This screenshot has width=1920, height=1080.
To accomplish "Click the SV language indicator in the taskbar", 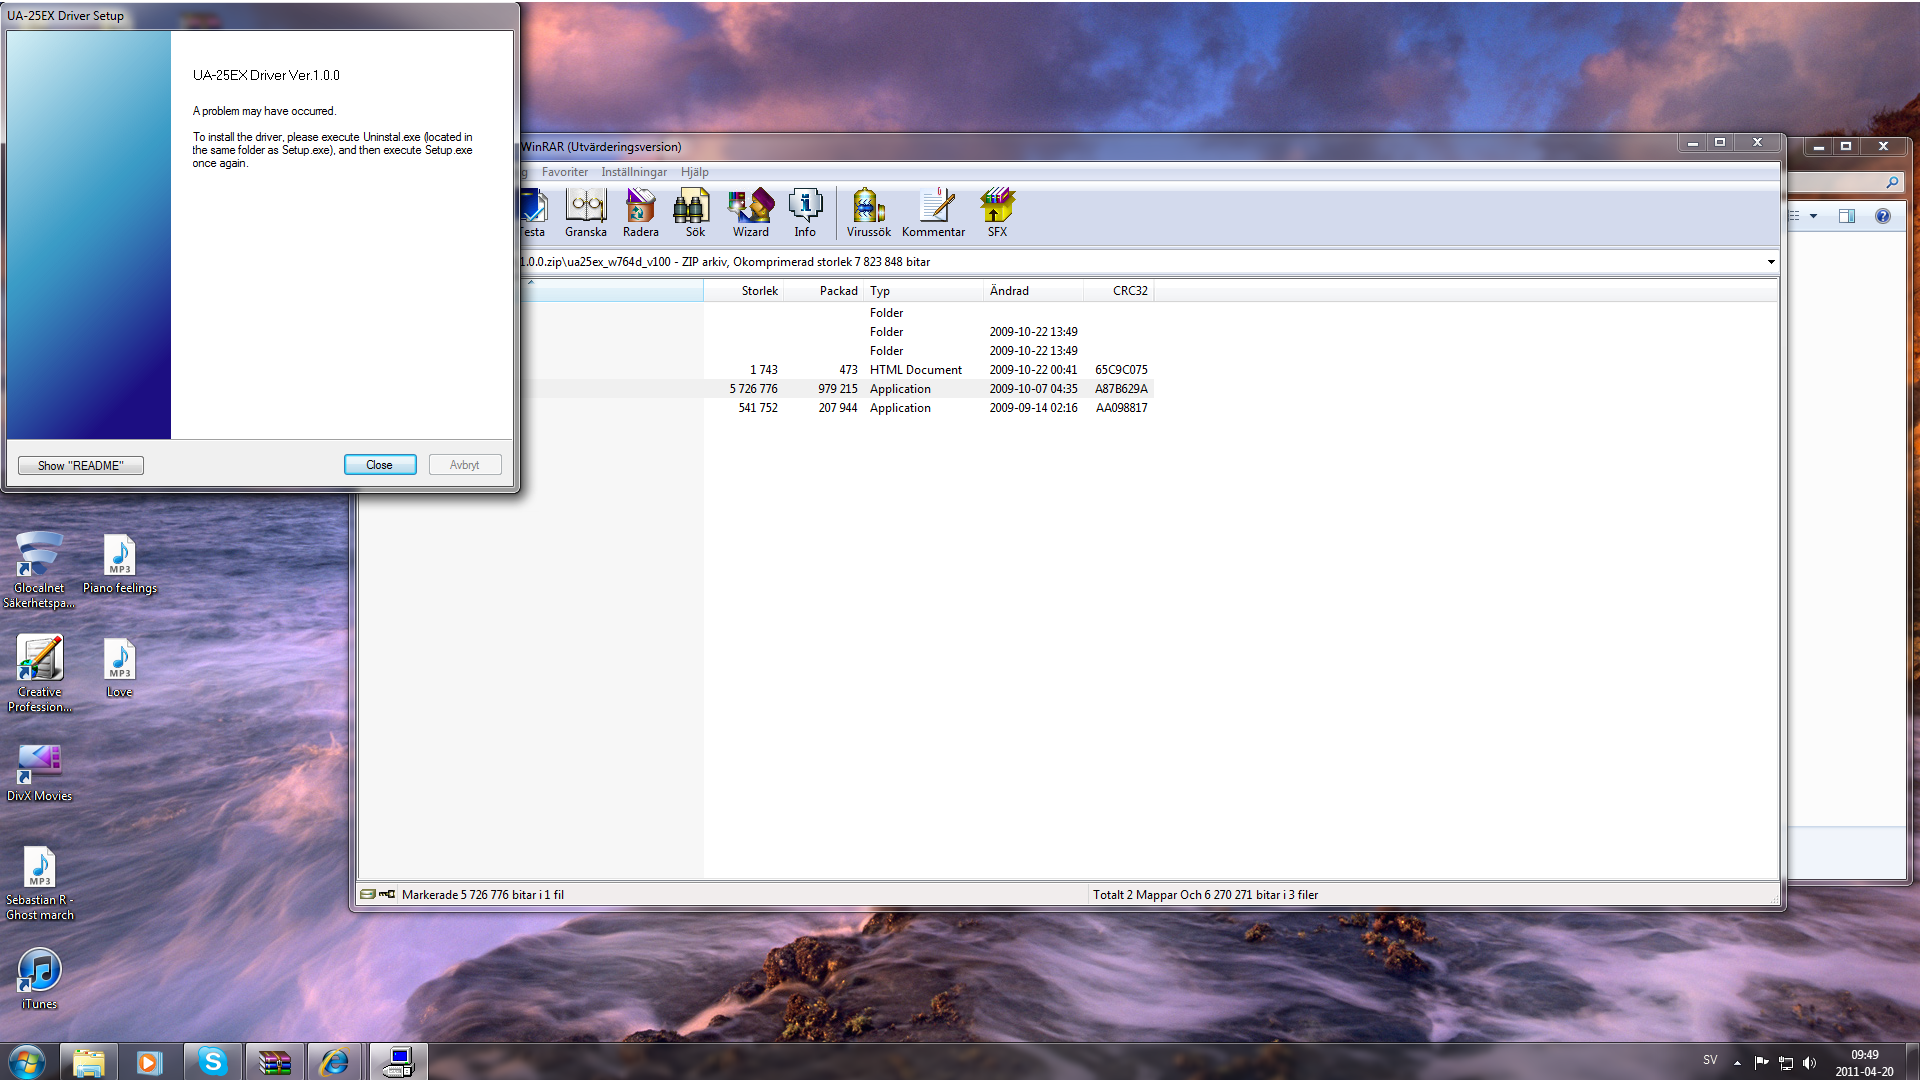I will (x=1710, y=1060).
